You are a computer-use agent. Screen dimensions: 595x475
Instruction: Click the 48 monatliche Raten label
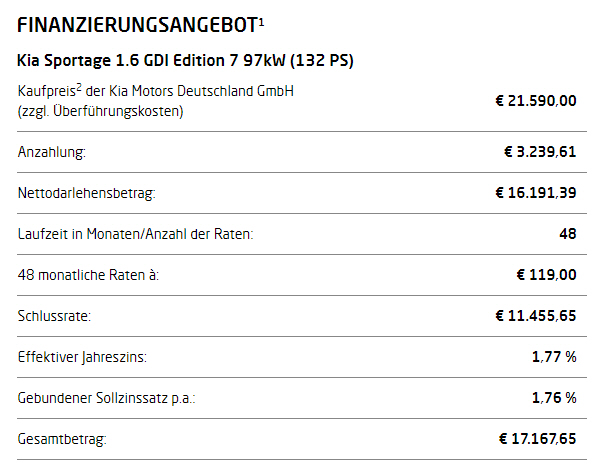click(x=88, y=275)
